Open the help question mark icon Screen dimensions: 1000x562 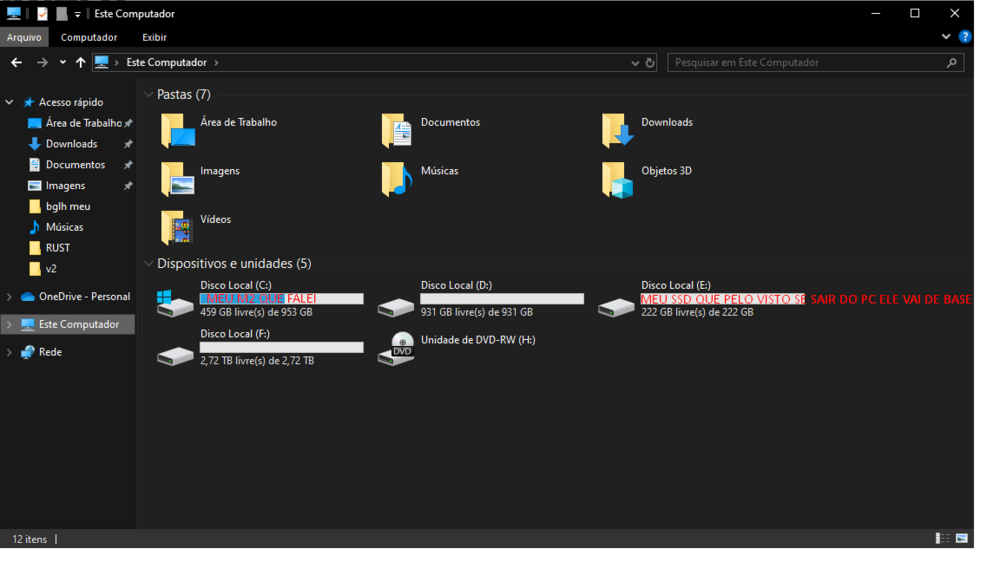click(x=965, y=37)
